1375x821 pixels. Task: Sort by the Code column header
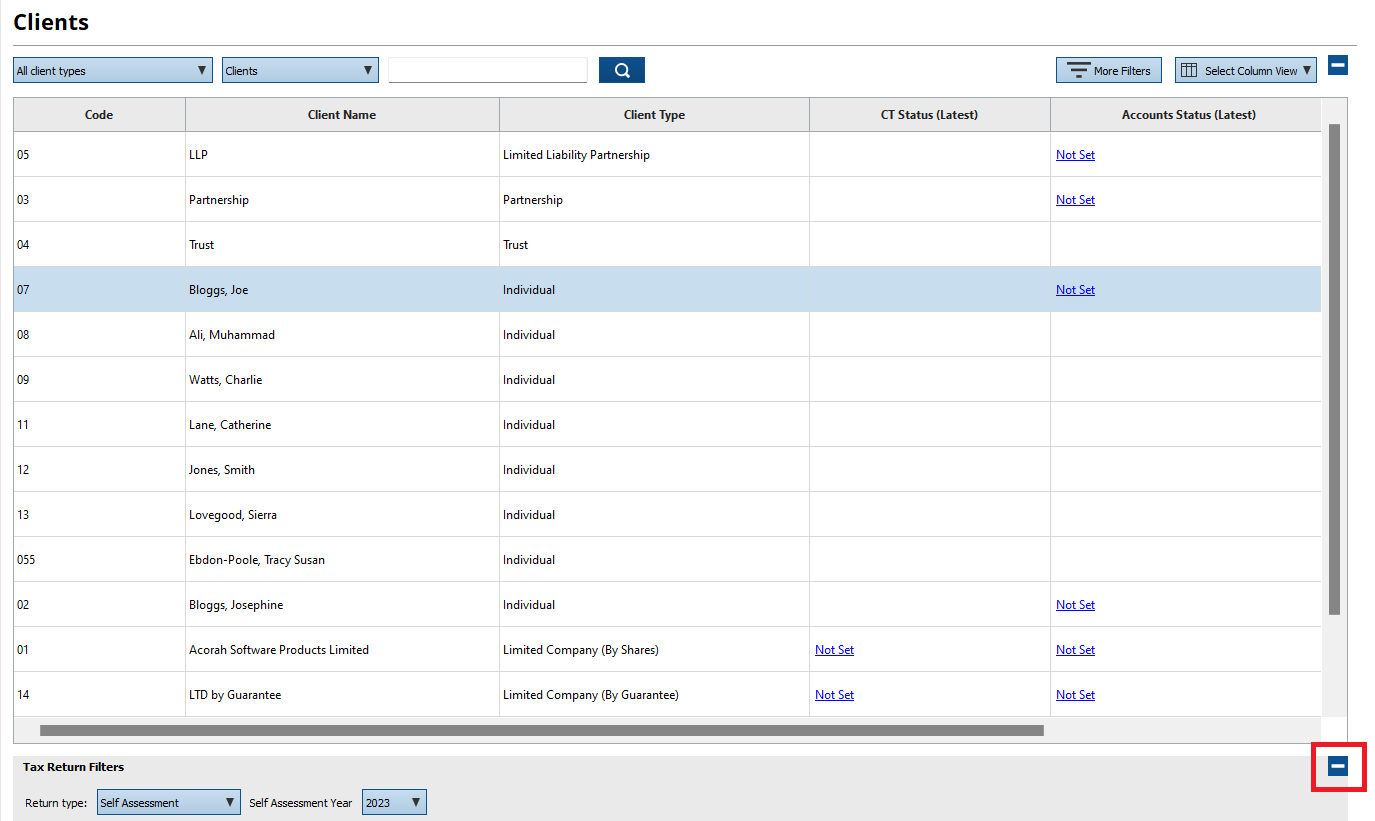point(98,115)
